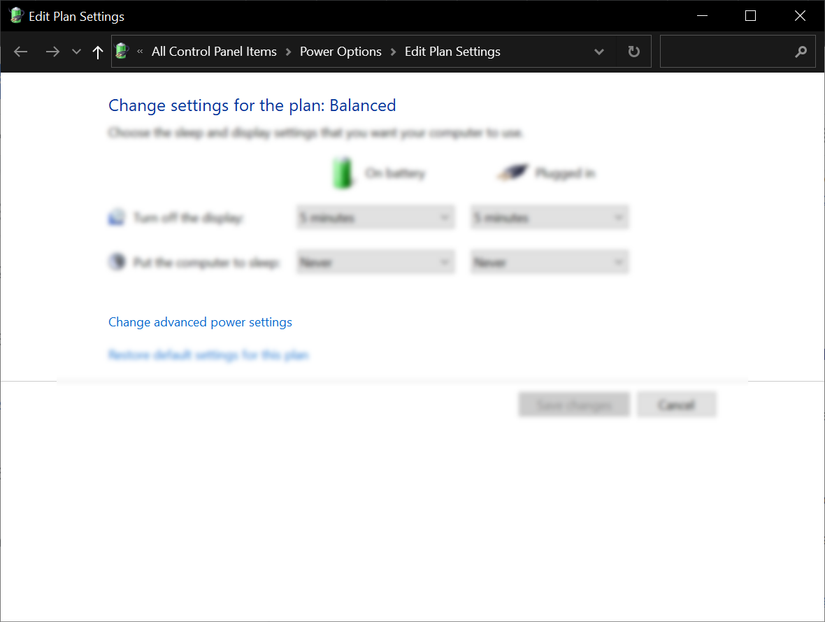
Task: Click into the Control Panel search box
Action: click(738, 52)
